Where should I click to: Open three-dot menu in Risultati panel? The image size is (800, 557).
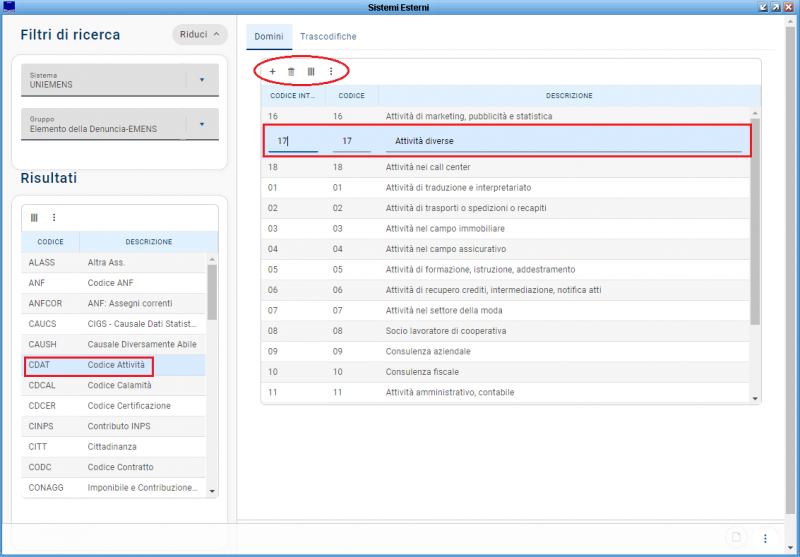coord(54,217)
